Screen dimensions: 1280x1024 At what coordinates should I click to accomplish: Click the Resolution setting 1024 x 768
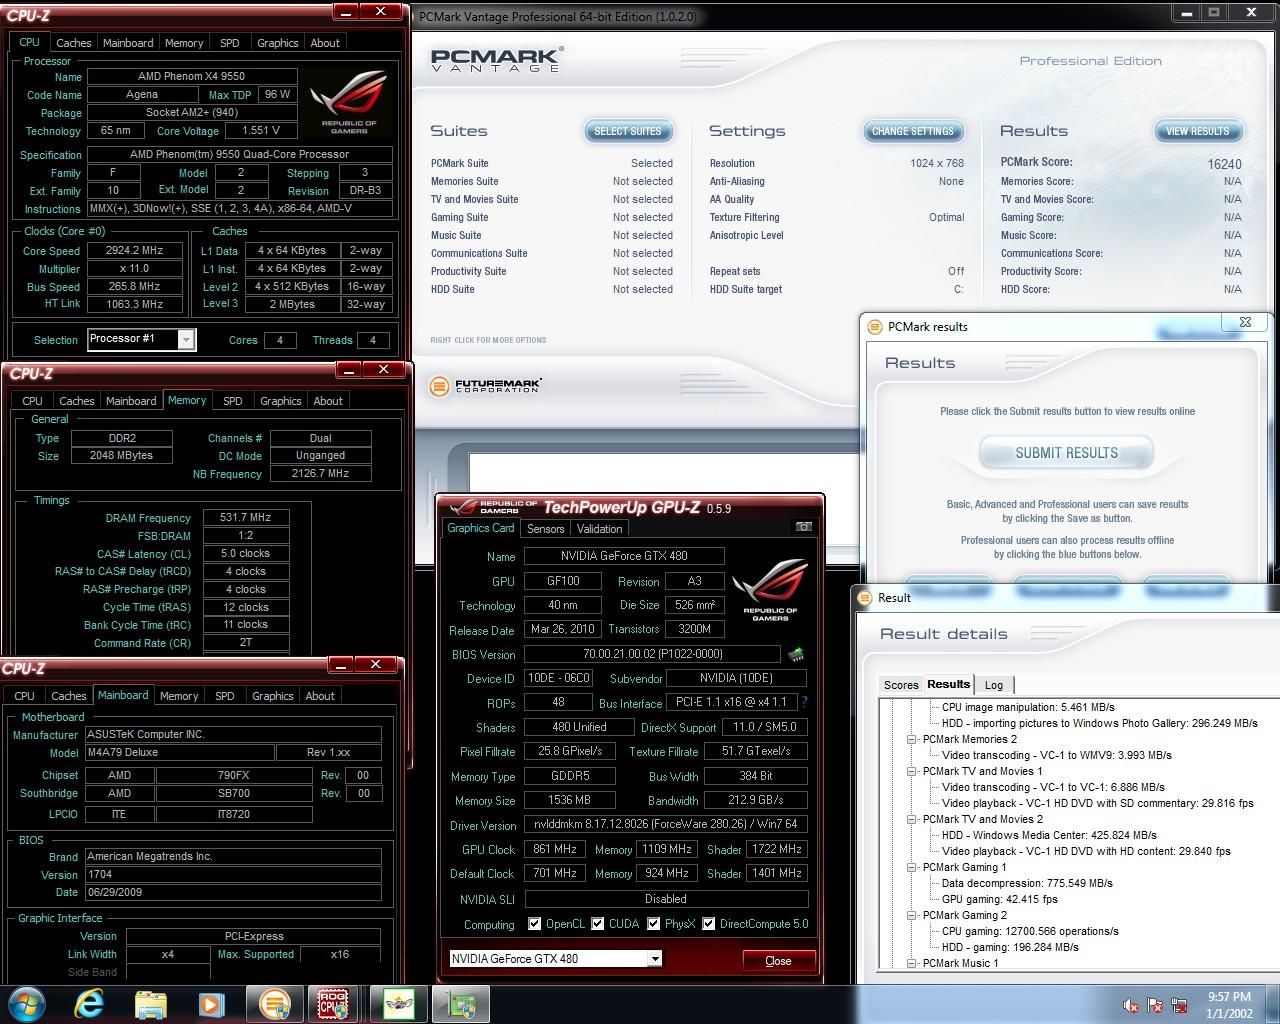pyautogui.click(x=937, y=163)
